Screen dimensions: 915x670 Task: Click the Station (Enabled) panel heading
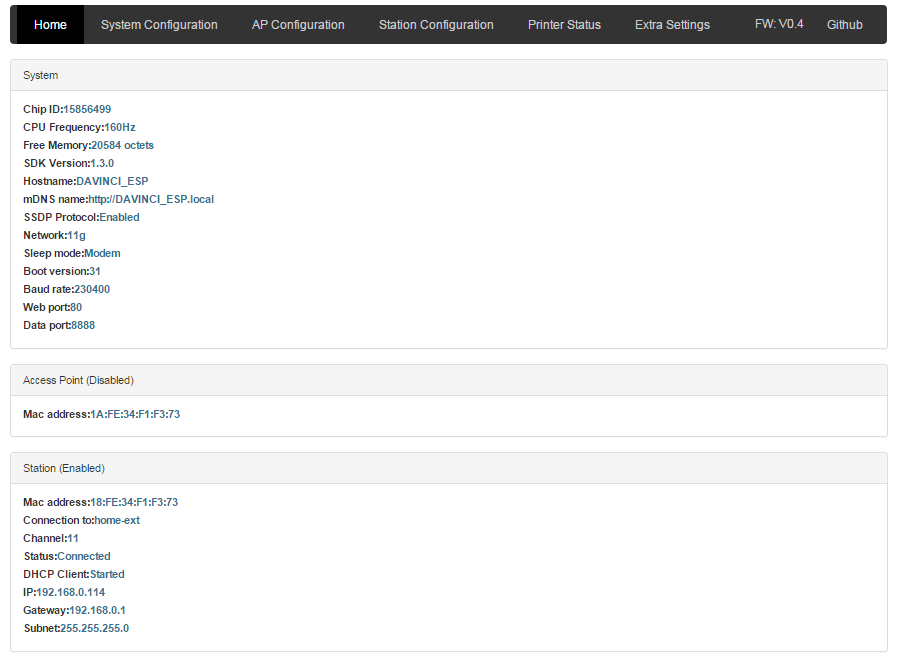coord(64,468)
